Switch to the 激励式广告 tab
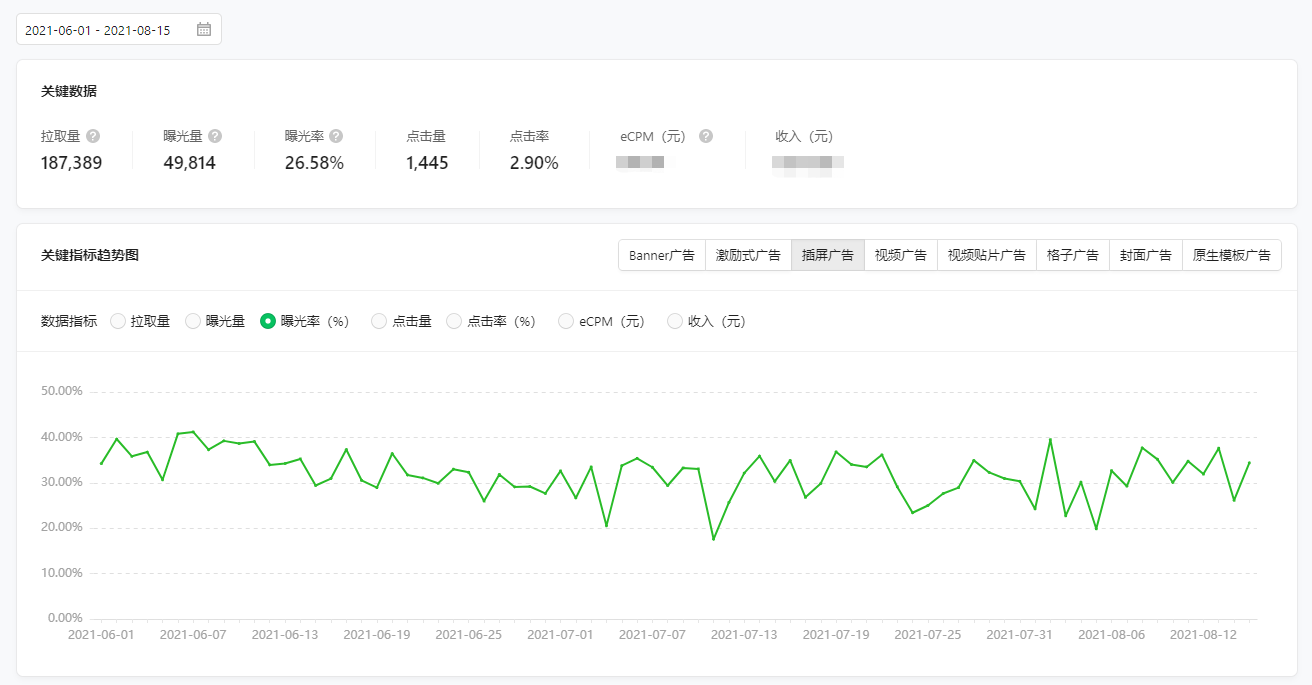The image size is (1312, 685). [748, 255]
